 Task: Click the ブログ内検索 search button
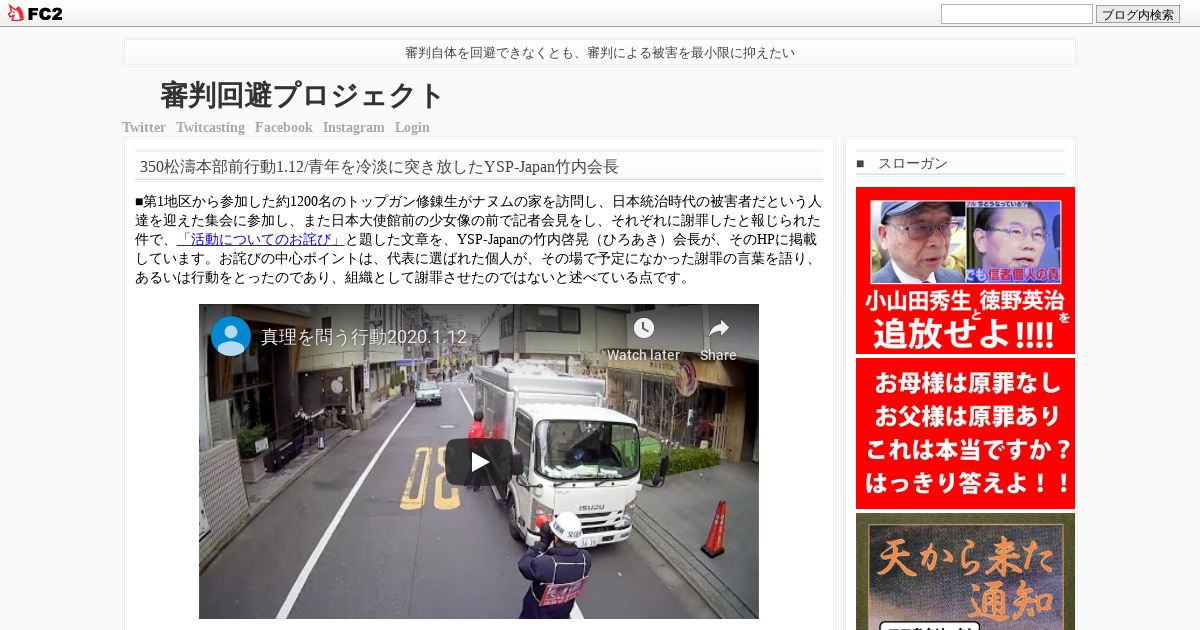click(1138, 14)
